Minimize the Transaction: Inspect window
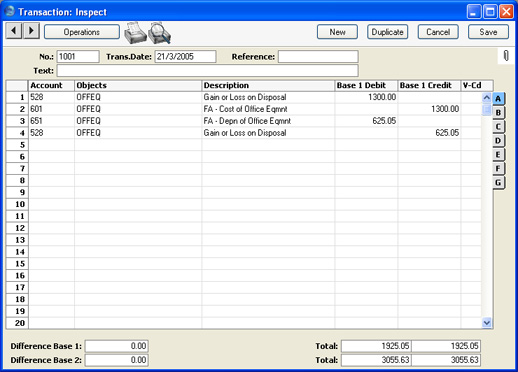Screen dimensions: 518x372 (x=474, y=12)
